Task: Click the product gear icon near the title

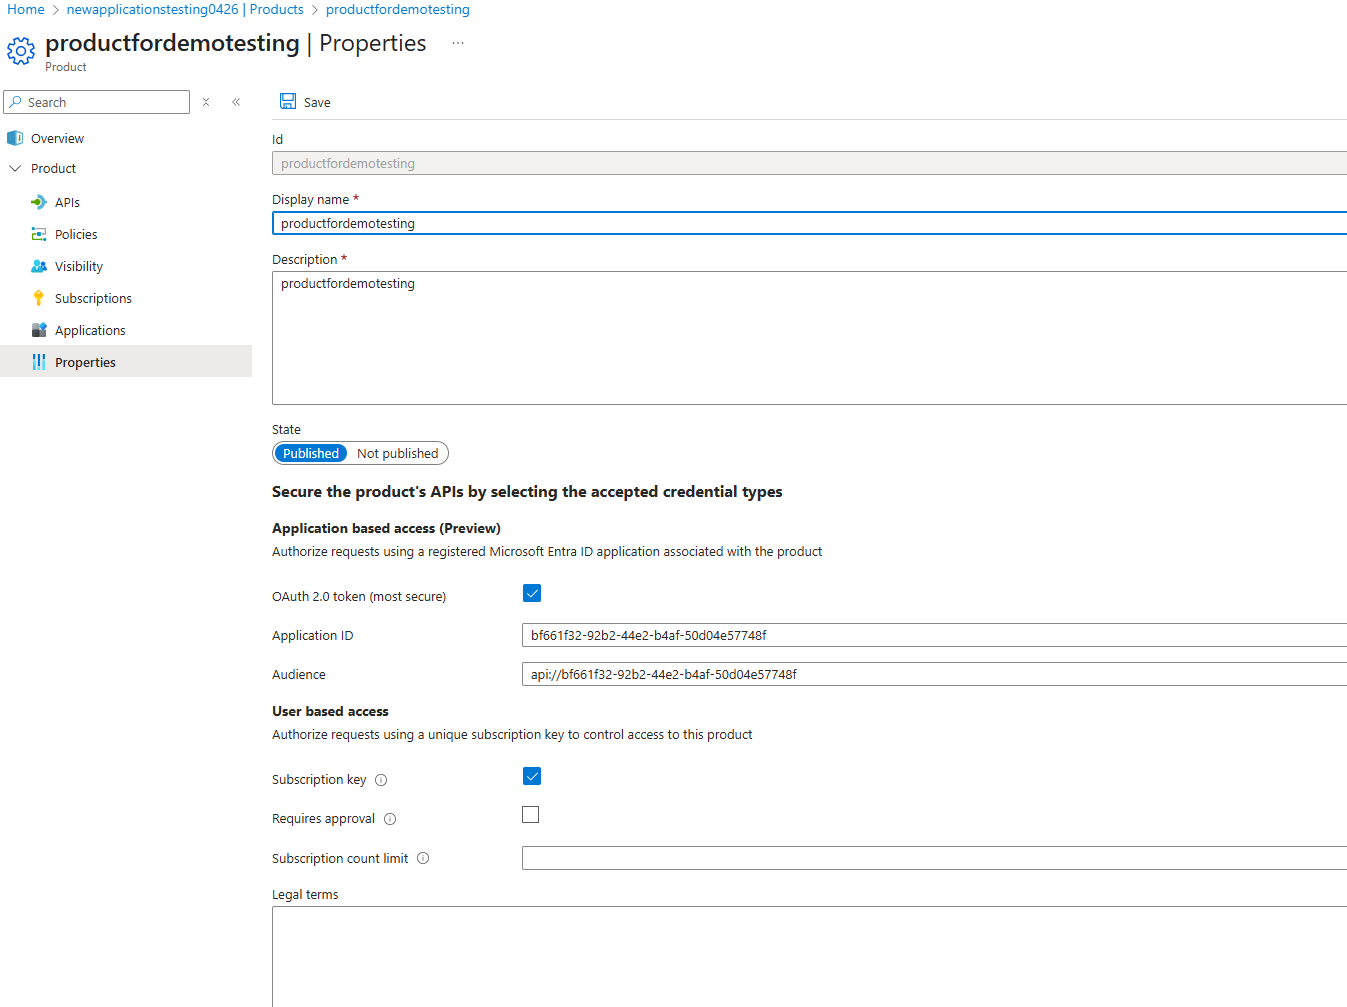Action: pos(21,49)
